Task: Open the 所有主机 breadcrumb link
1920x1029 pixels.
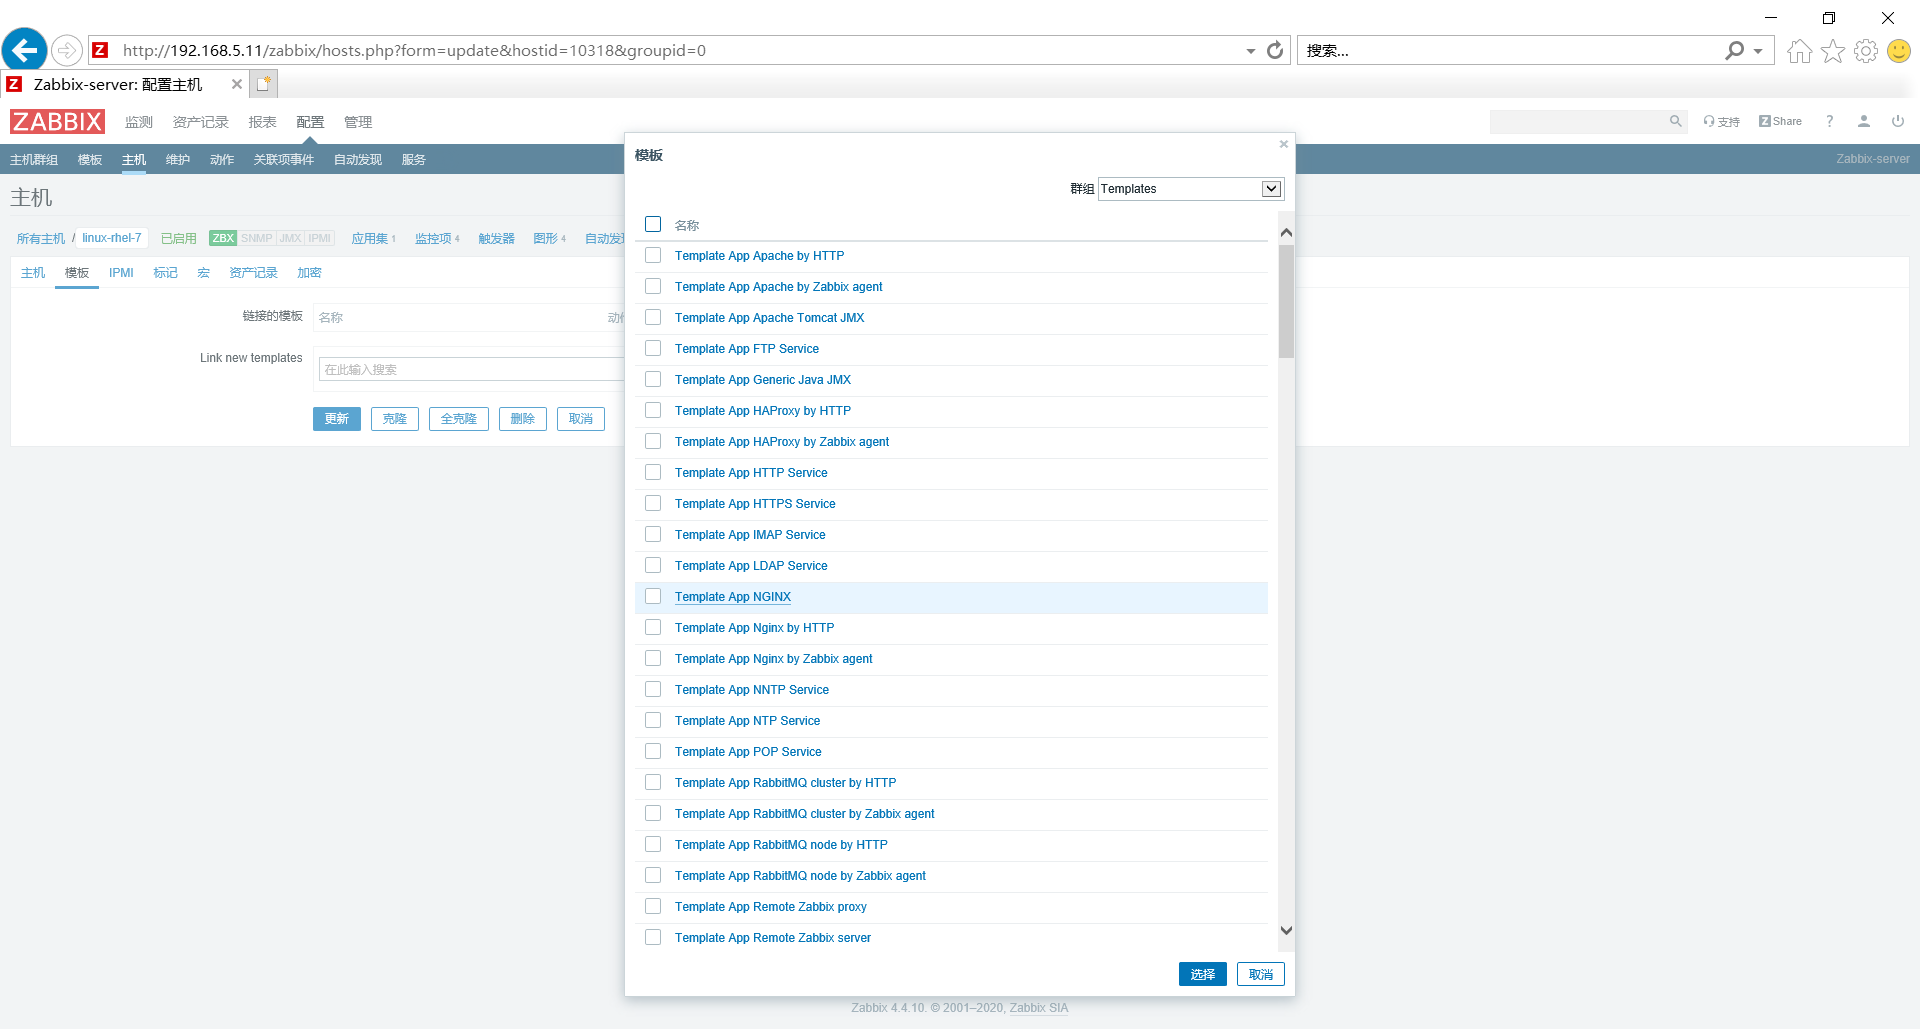Action: (40, 239)
